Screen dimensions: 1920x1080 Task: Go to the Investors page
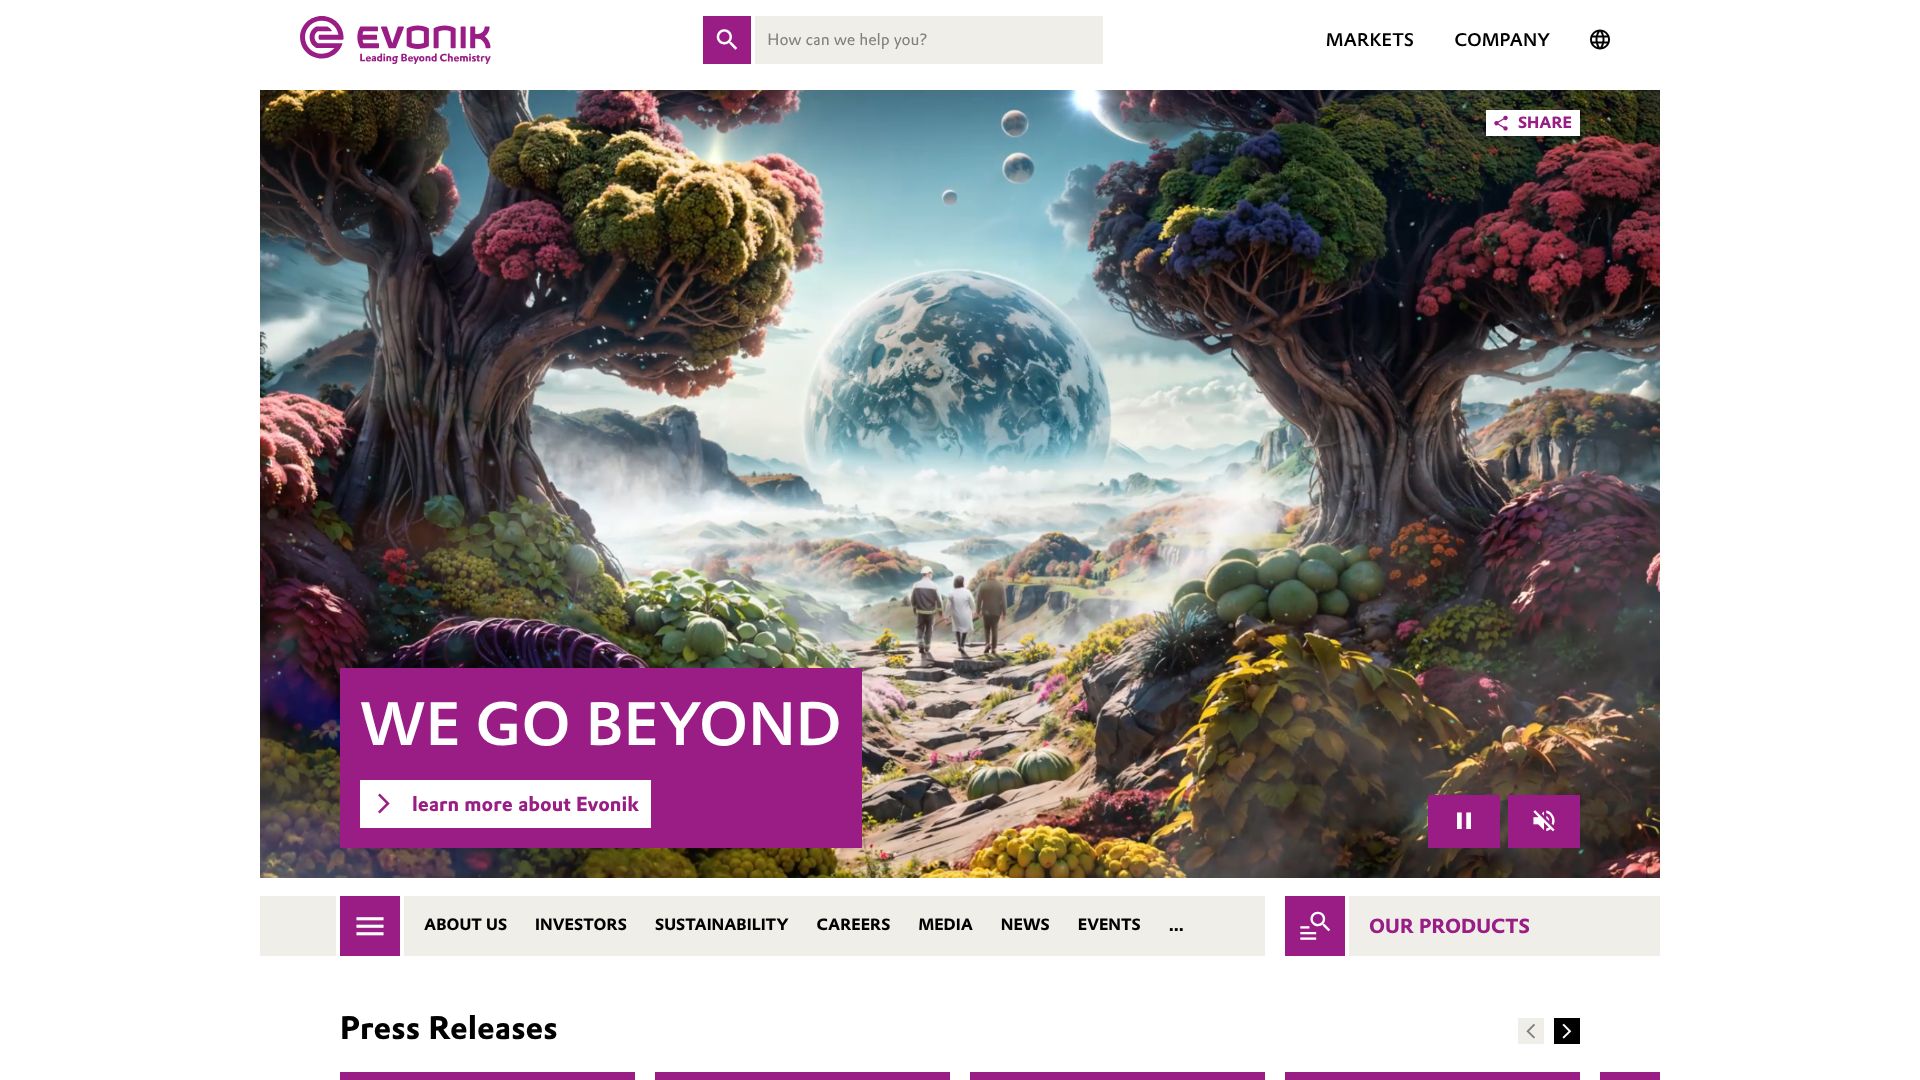(x=581, y=925)
